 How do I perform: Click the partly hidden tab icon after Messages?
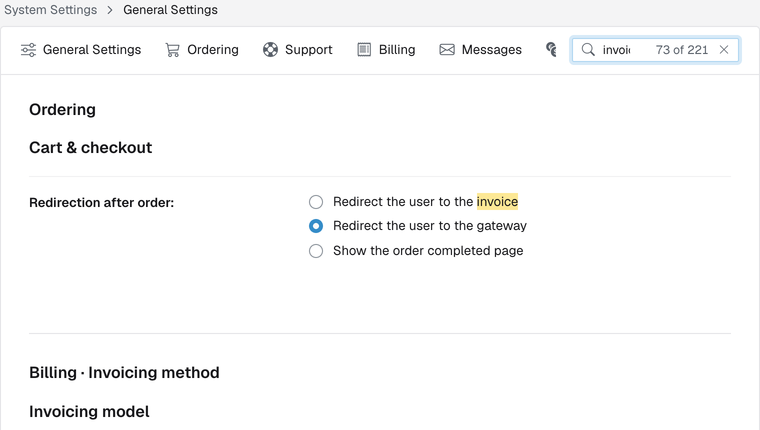(552, 49)
